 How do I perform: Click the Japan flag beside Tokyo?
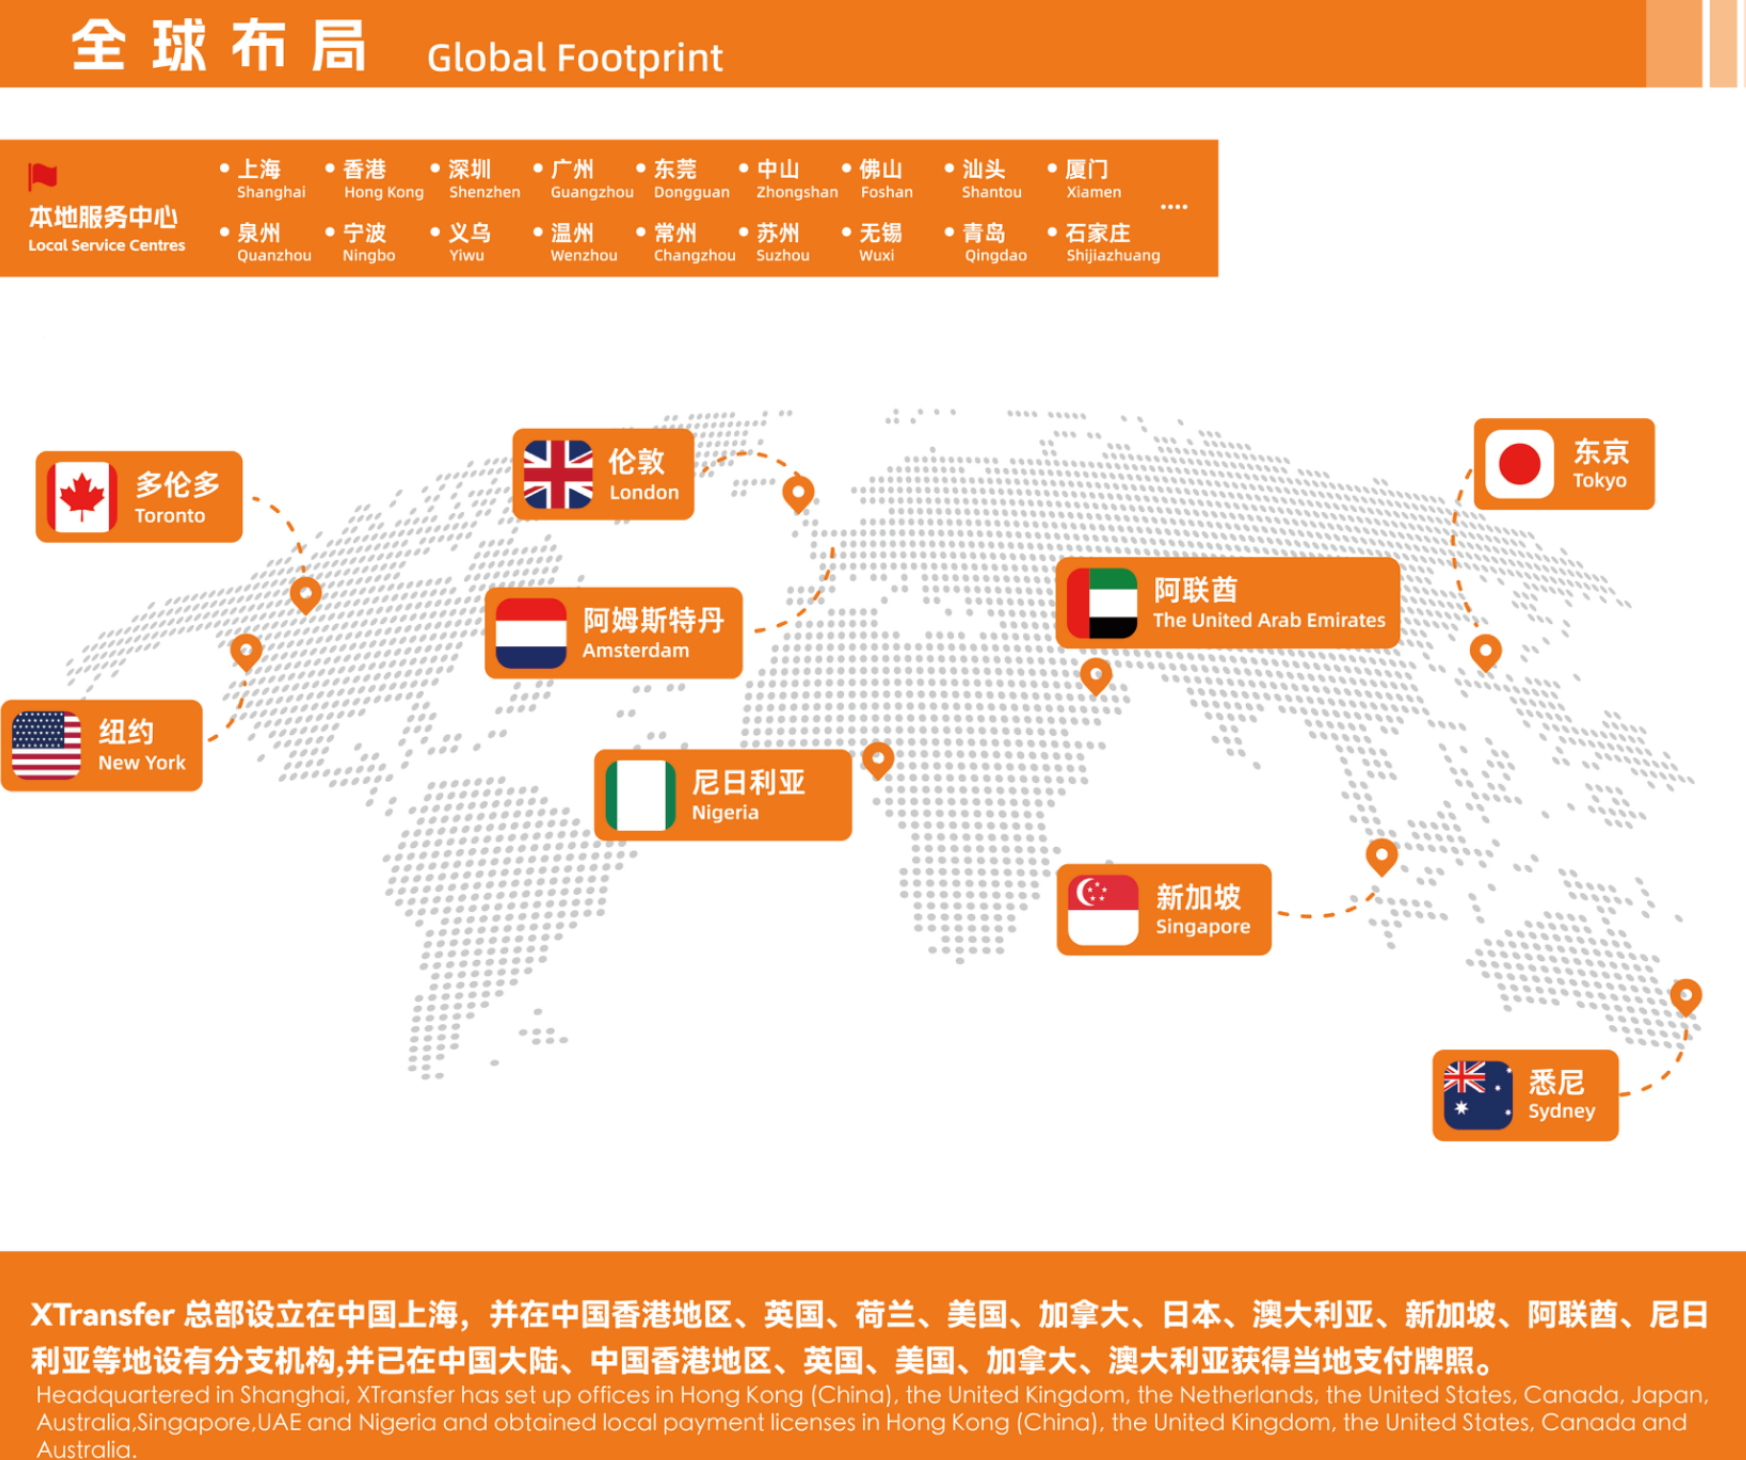click(1519, 464)
